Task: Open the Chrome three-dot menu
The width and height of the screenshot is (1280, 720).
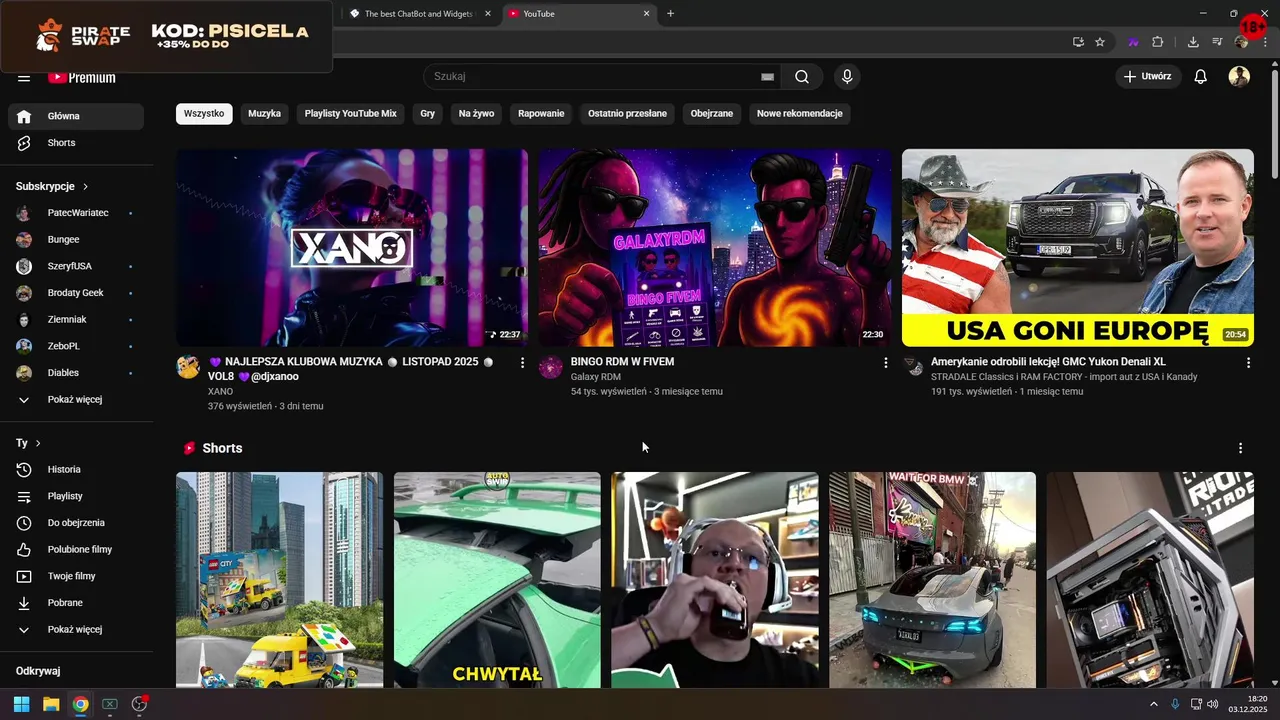Action: [1267, 42]
